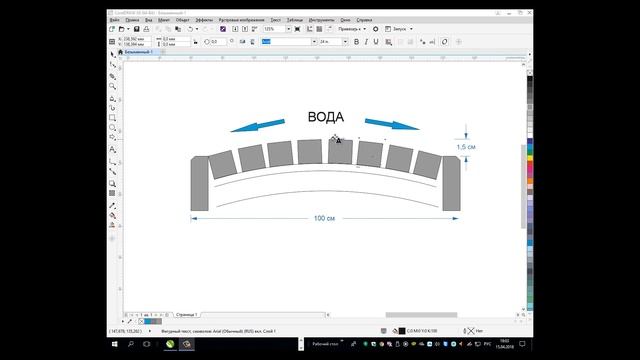Toggle the lock ratio padlock

tap(196, 42)
